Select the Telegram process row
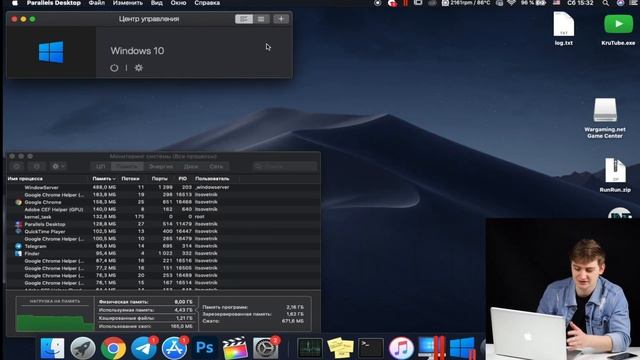The height and width of the screenshot is (360, 640). (x=163, y=246)
